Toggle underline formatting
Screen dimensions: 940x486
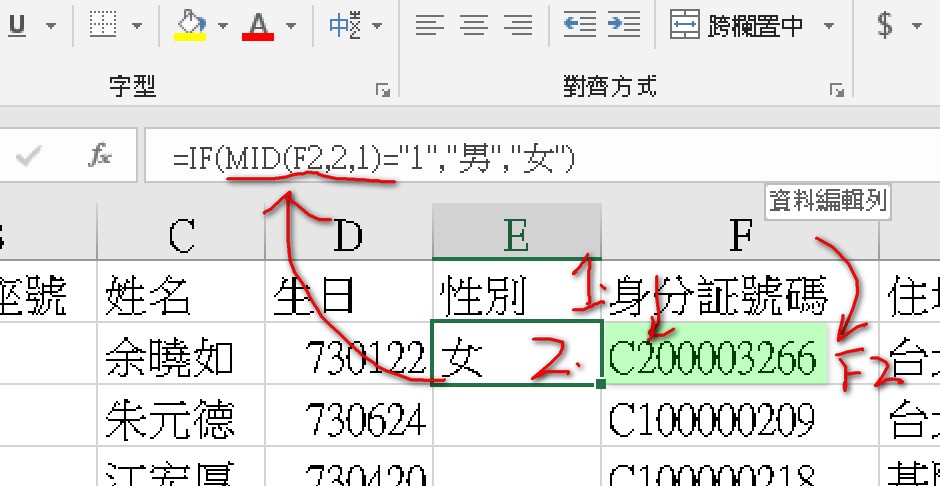point(17,25)
